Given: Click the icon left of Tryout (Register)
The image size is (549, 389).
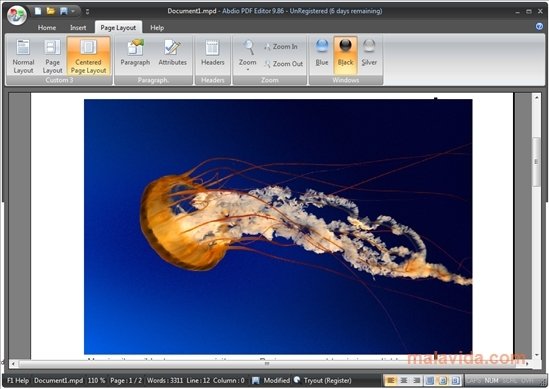Looking at the screenshot, I should click(297, 380).
